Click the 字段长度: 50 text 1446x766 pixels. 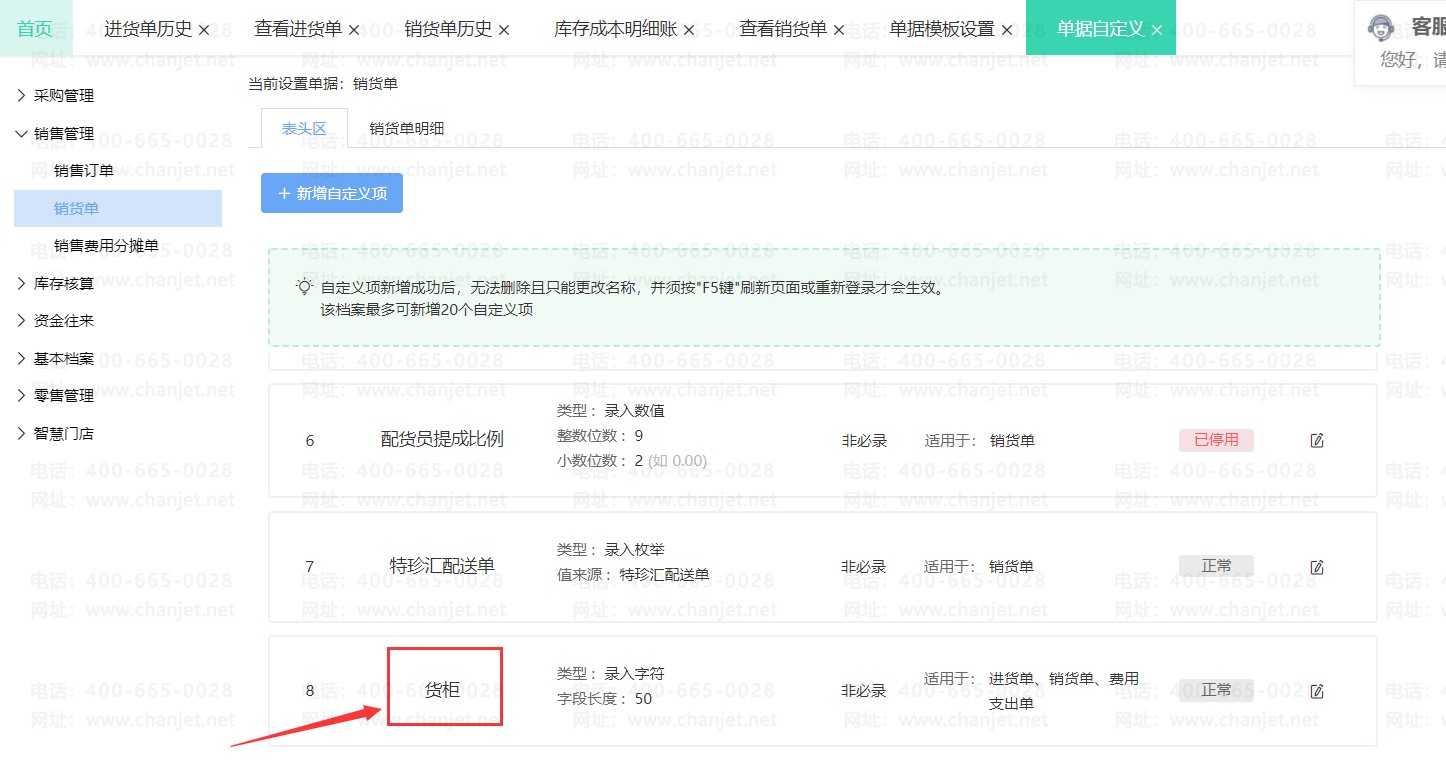click(x=604, y=698)
